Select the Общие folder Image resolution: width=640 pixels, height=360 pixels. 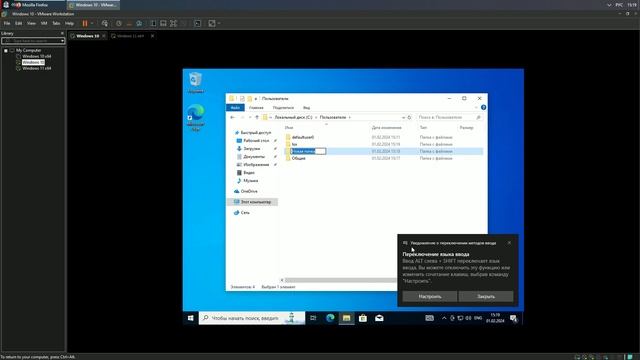click(x=298, y=158)
